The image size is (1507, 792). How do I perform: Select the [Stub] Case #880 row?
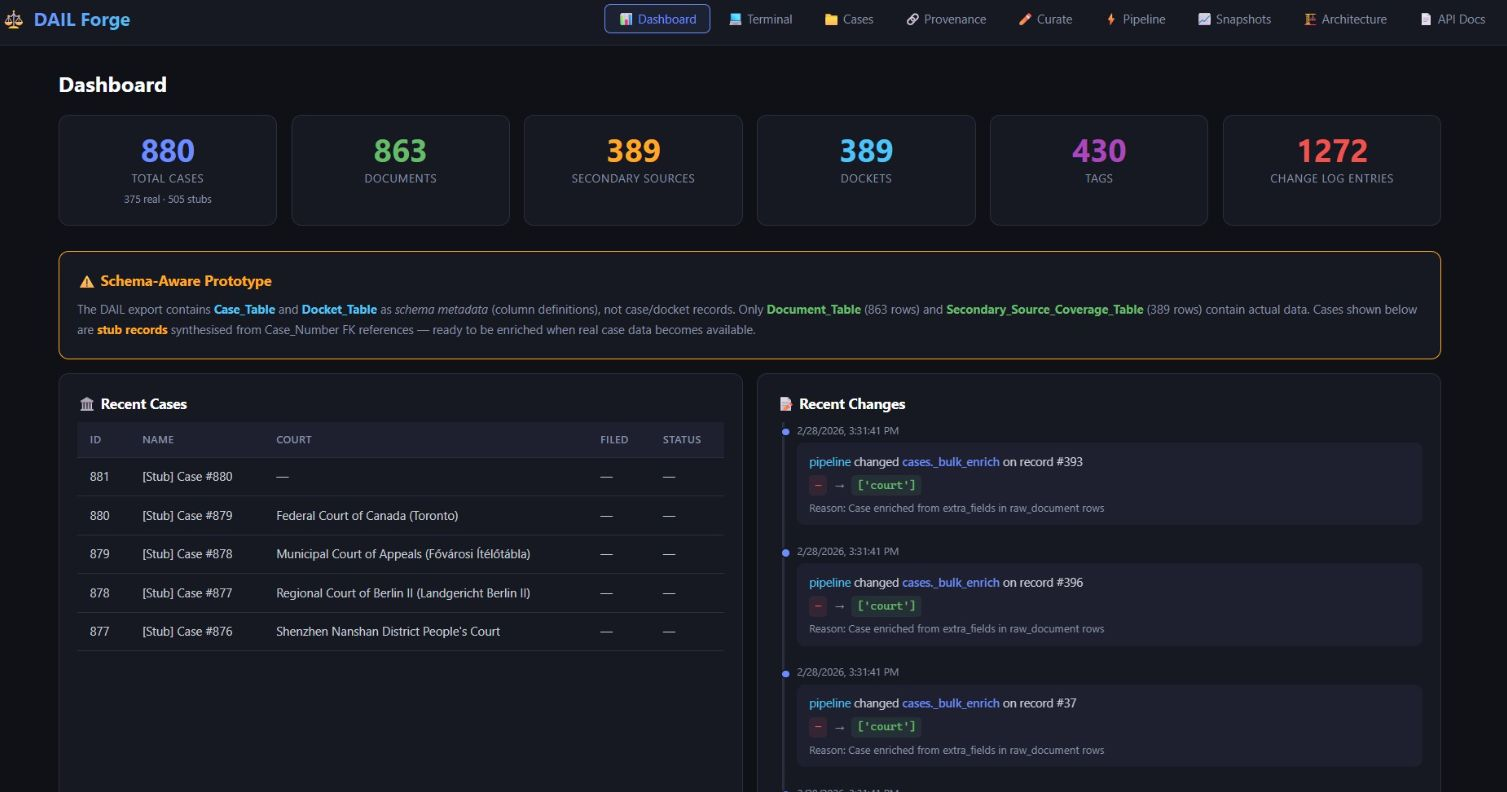coord(400,477)
